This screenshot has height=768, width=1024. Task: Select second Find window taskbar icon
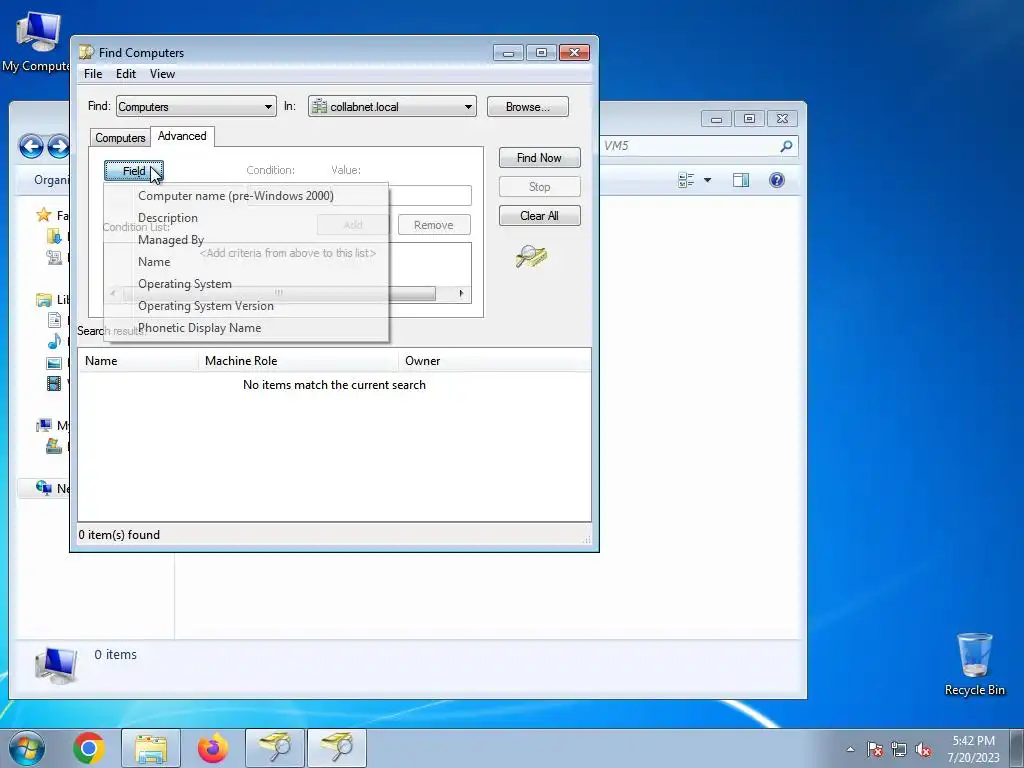click(337, 748)
